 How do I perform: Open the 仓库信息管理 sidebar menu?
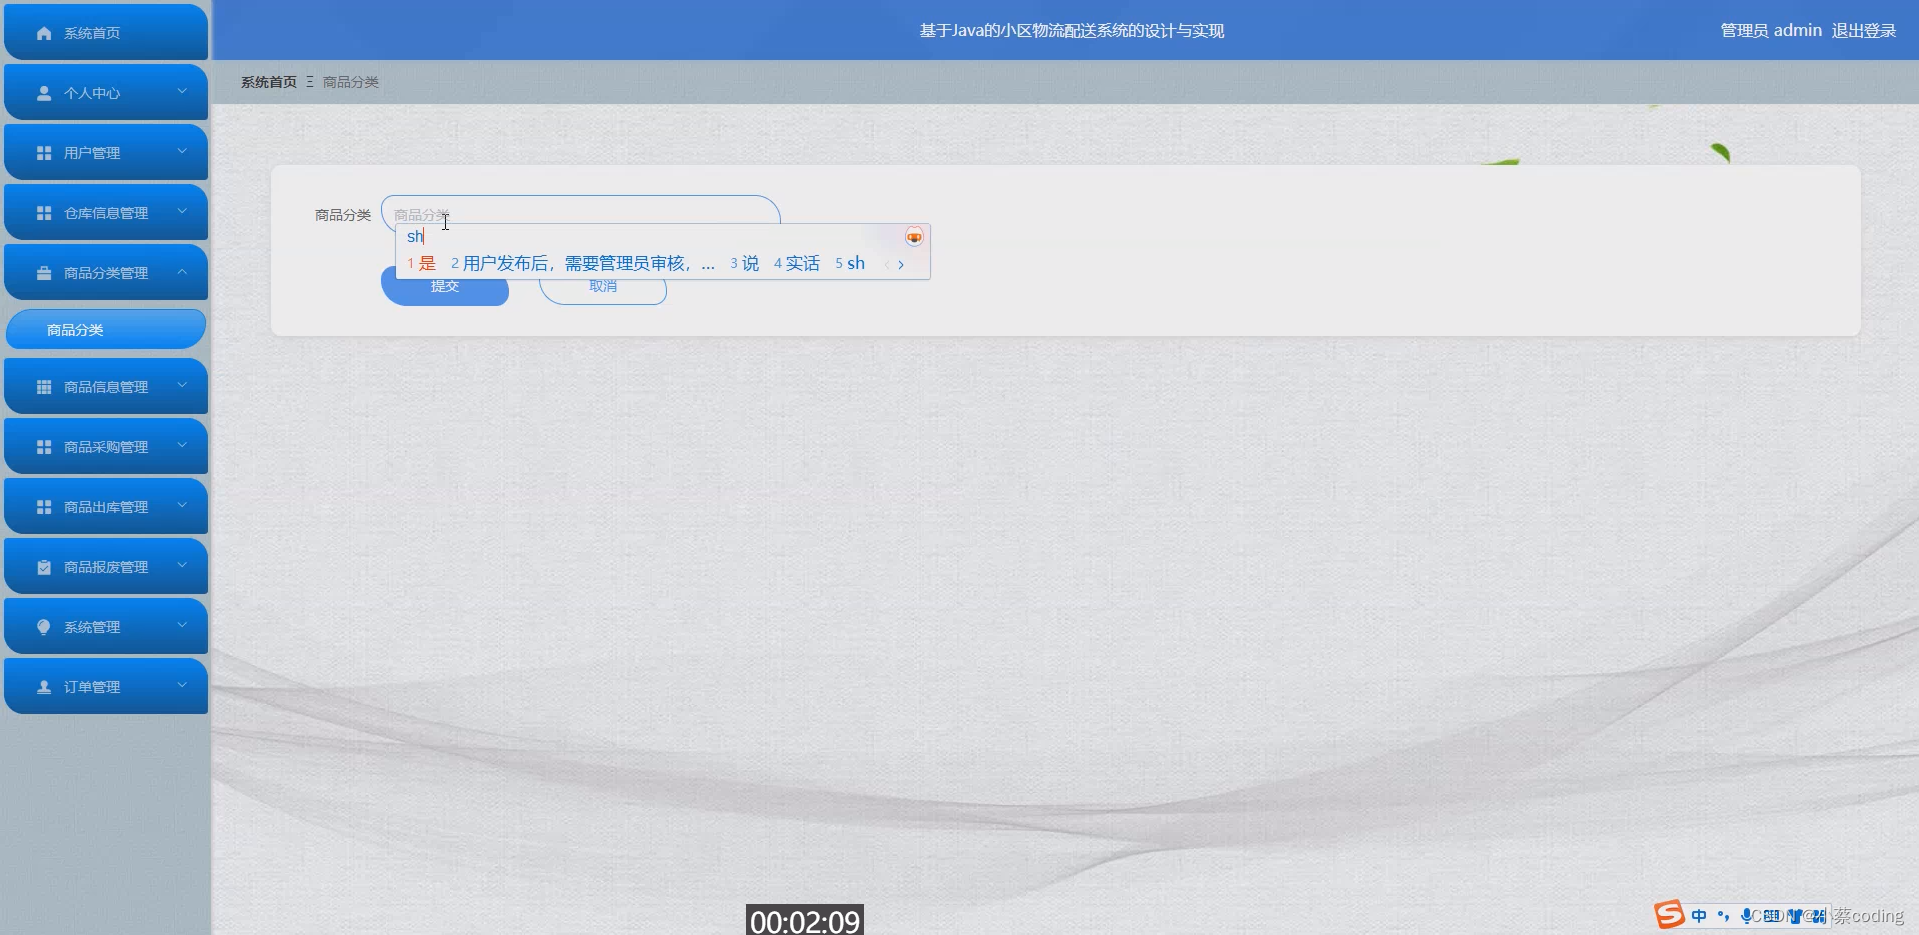coord(106,212)
